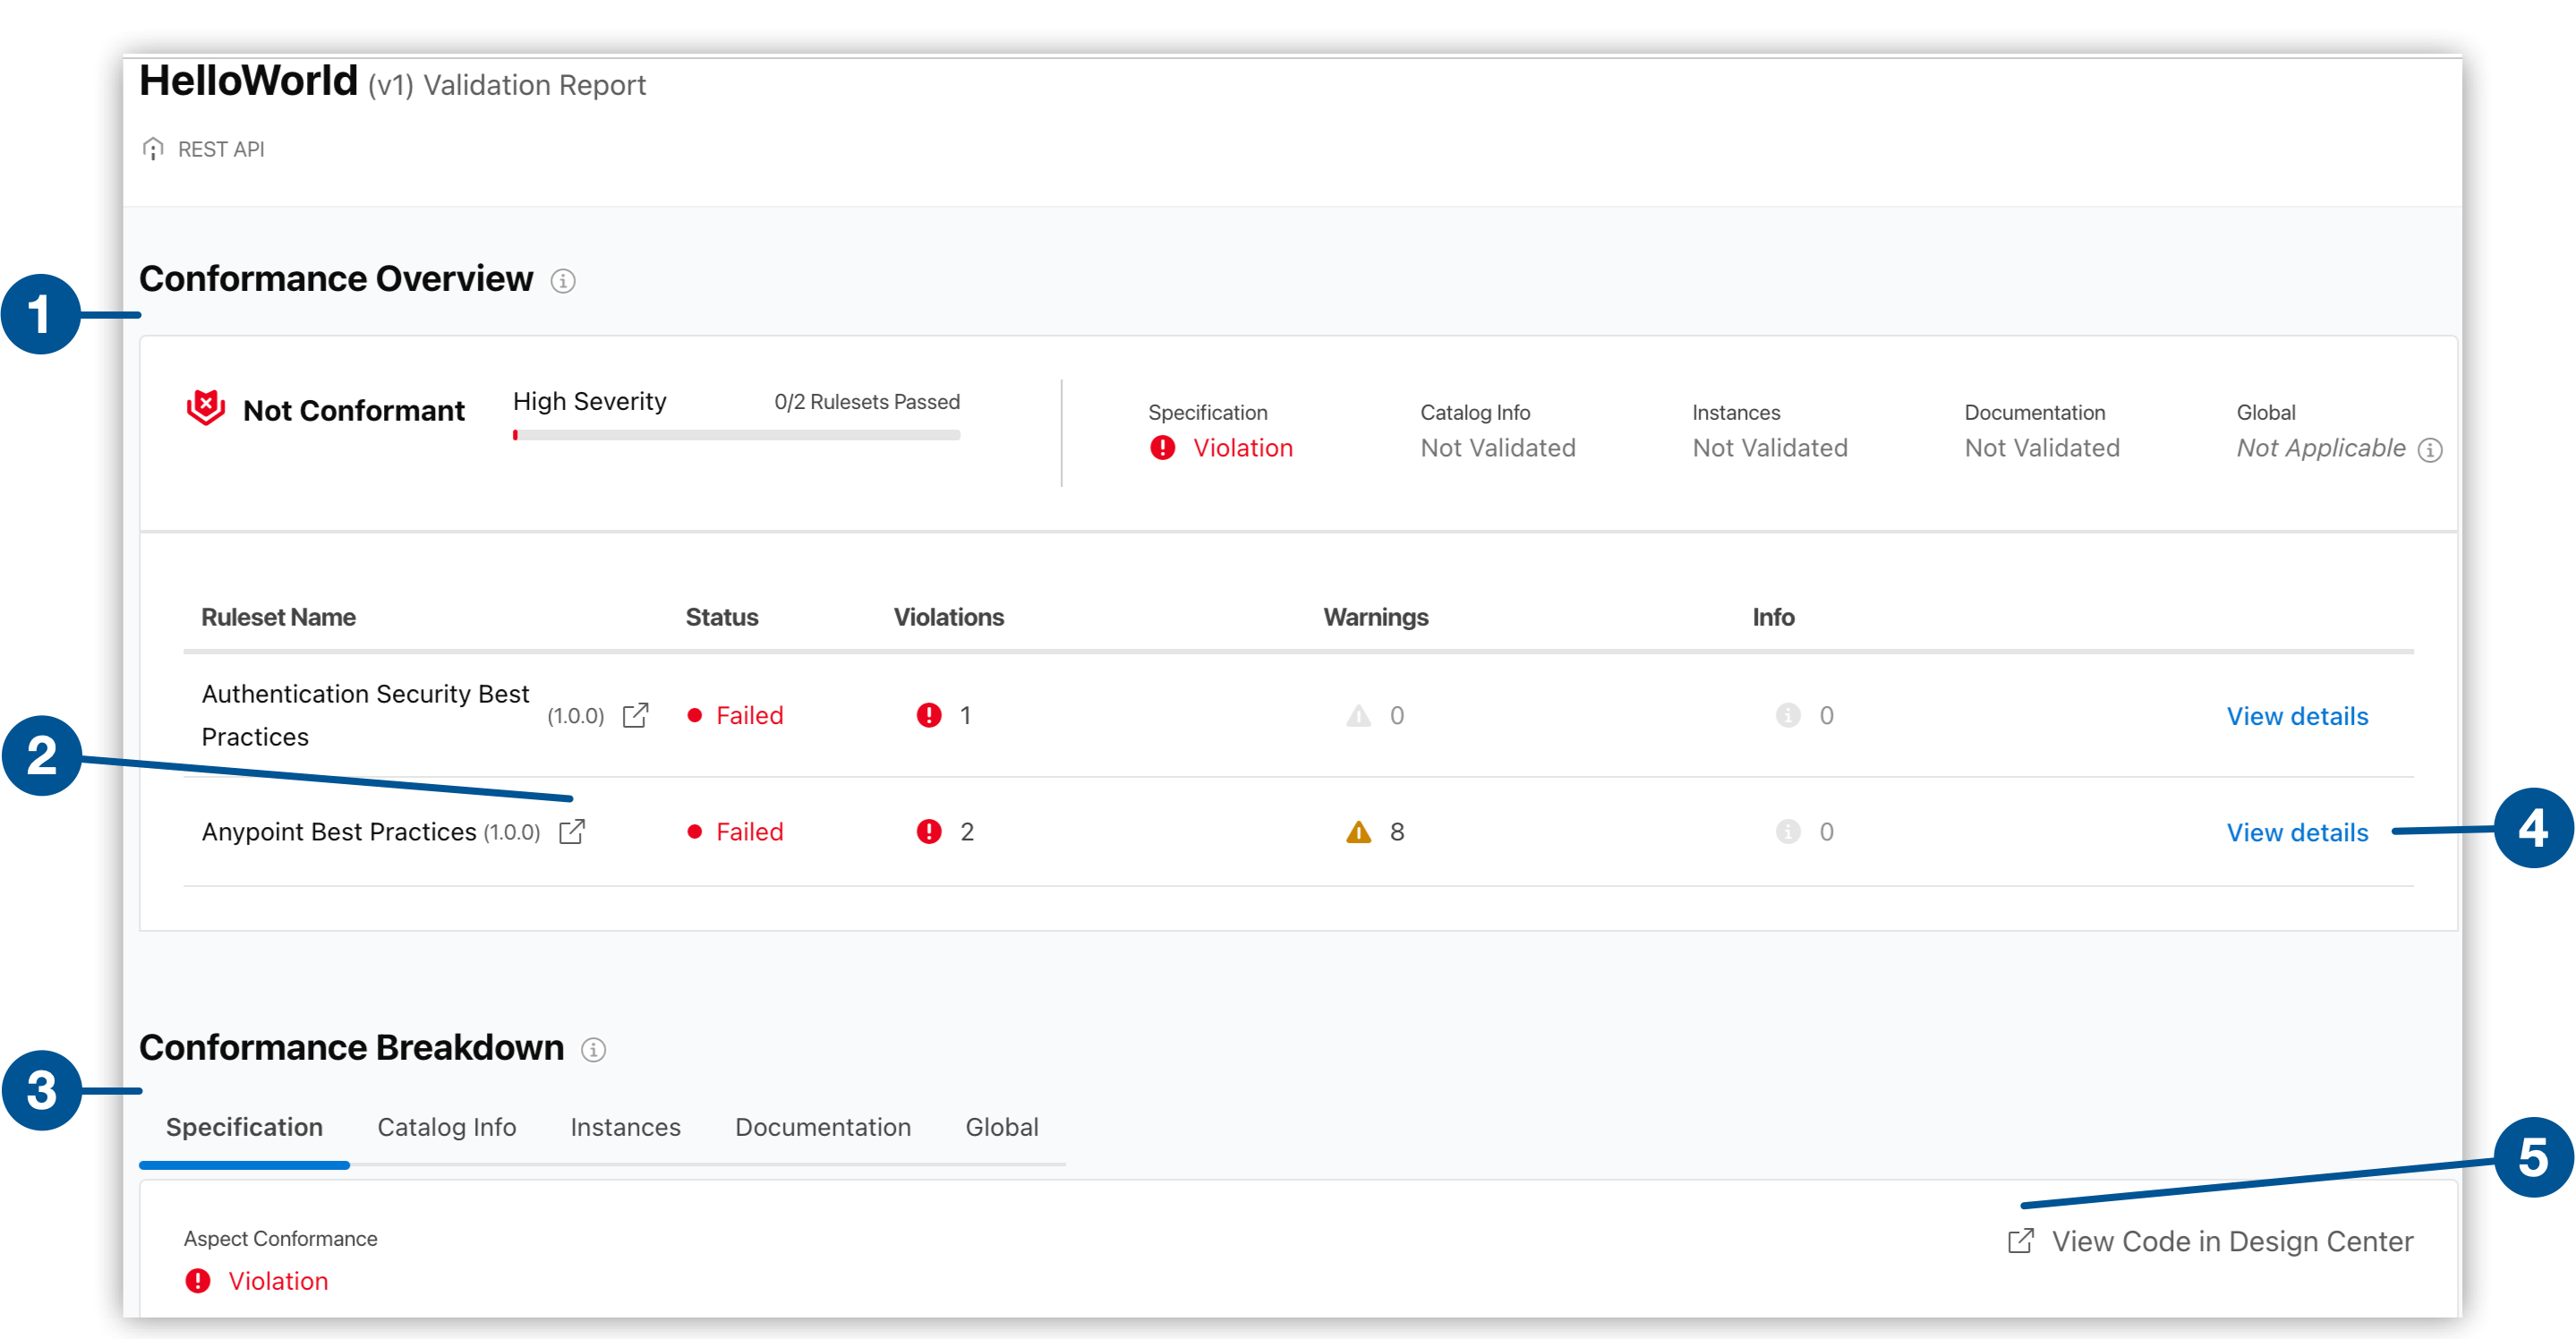Click the Ruleset Name column header
The image size is (2576, 1339).
(279, 617)
